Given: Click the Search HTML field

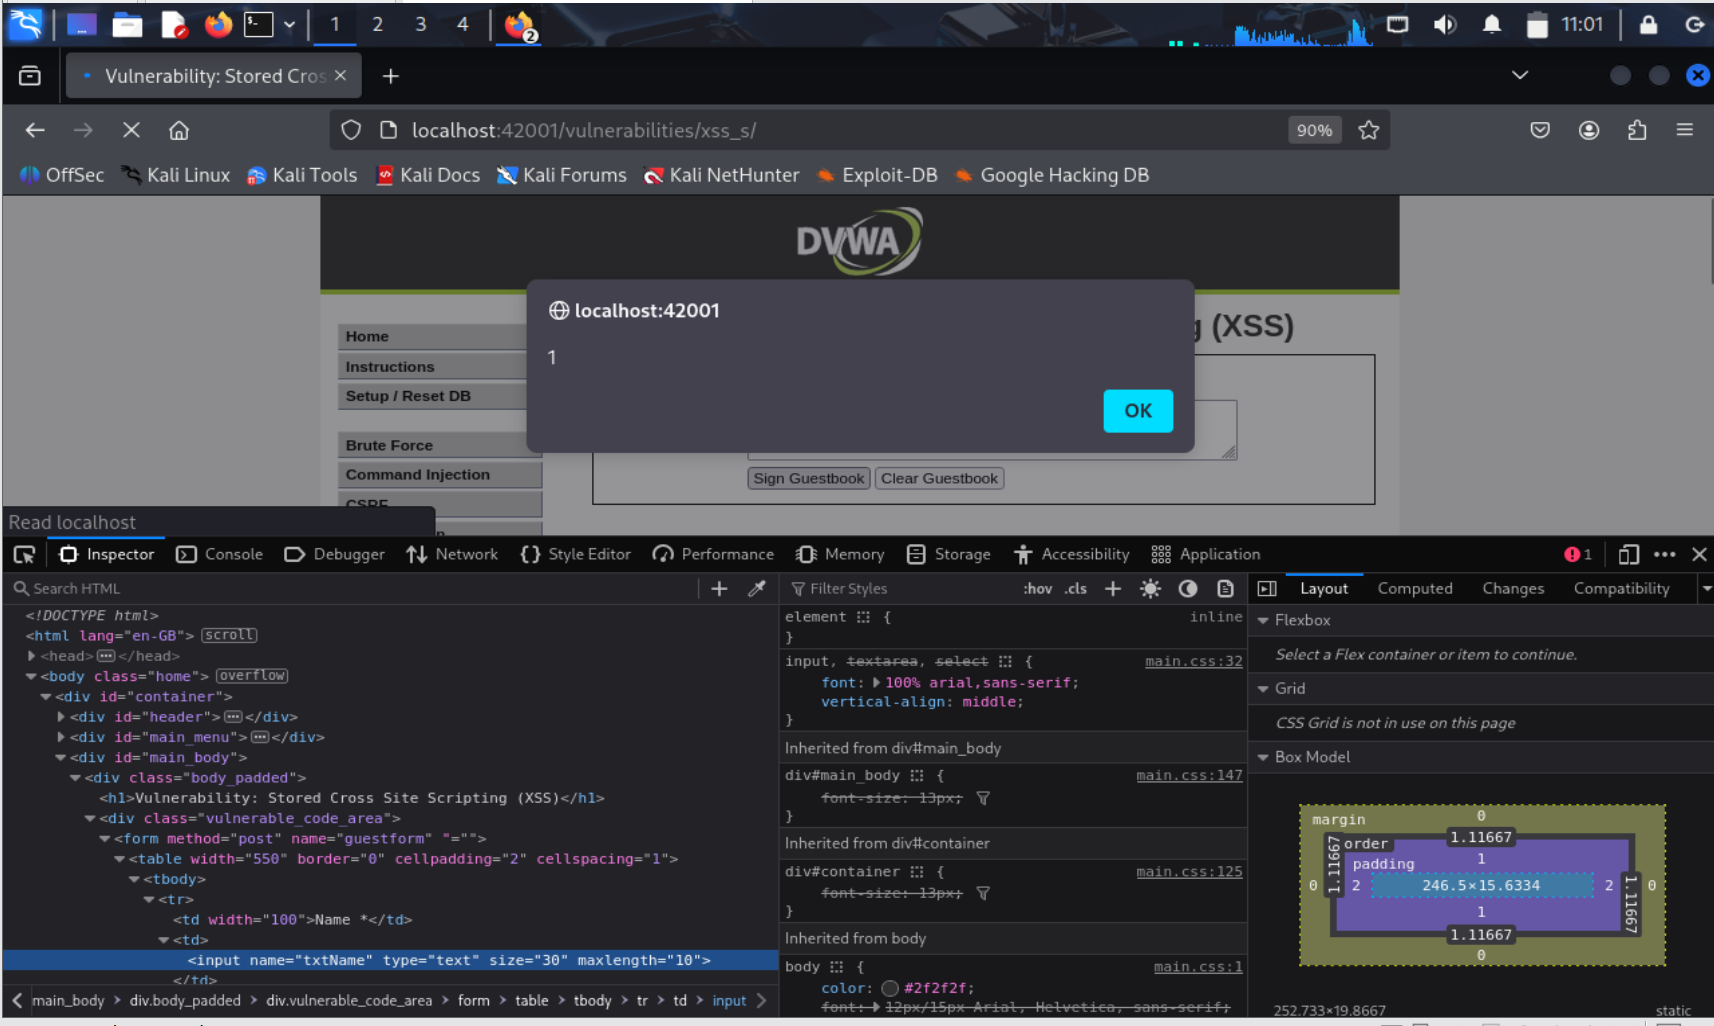Looking at the screenshot, I should tap(355, 589).
